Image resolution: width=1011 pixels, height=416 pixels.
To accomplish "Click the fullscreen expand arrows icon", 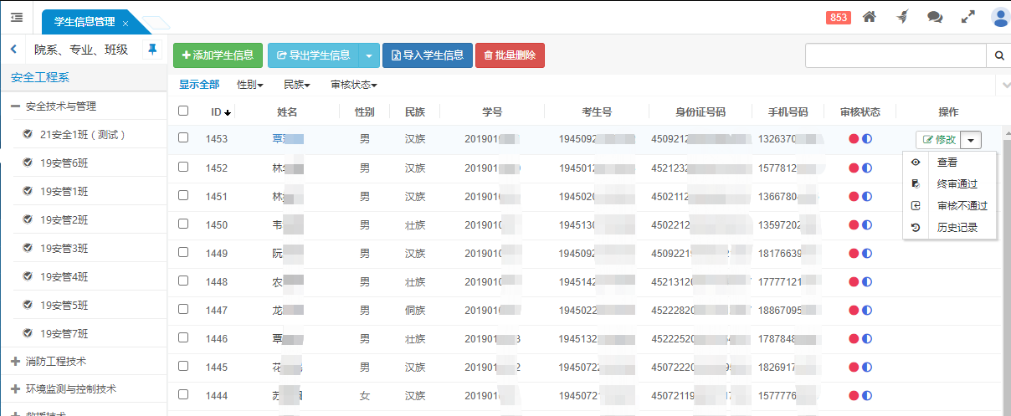I will click(967, 17).
